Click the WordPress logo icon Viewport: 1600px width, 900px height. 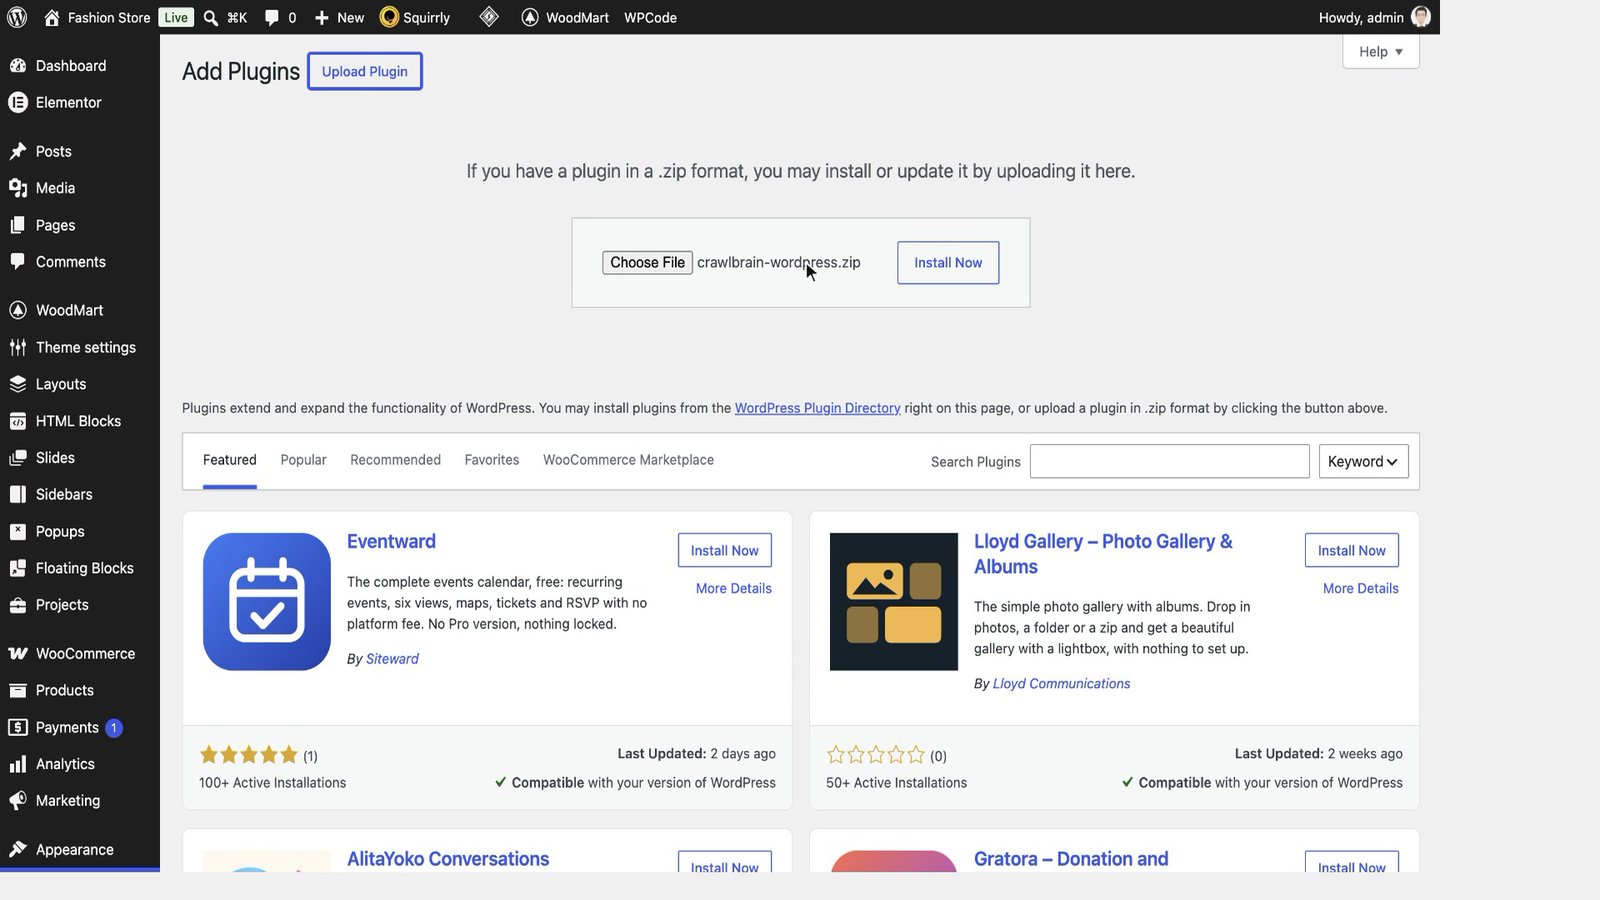17,17
